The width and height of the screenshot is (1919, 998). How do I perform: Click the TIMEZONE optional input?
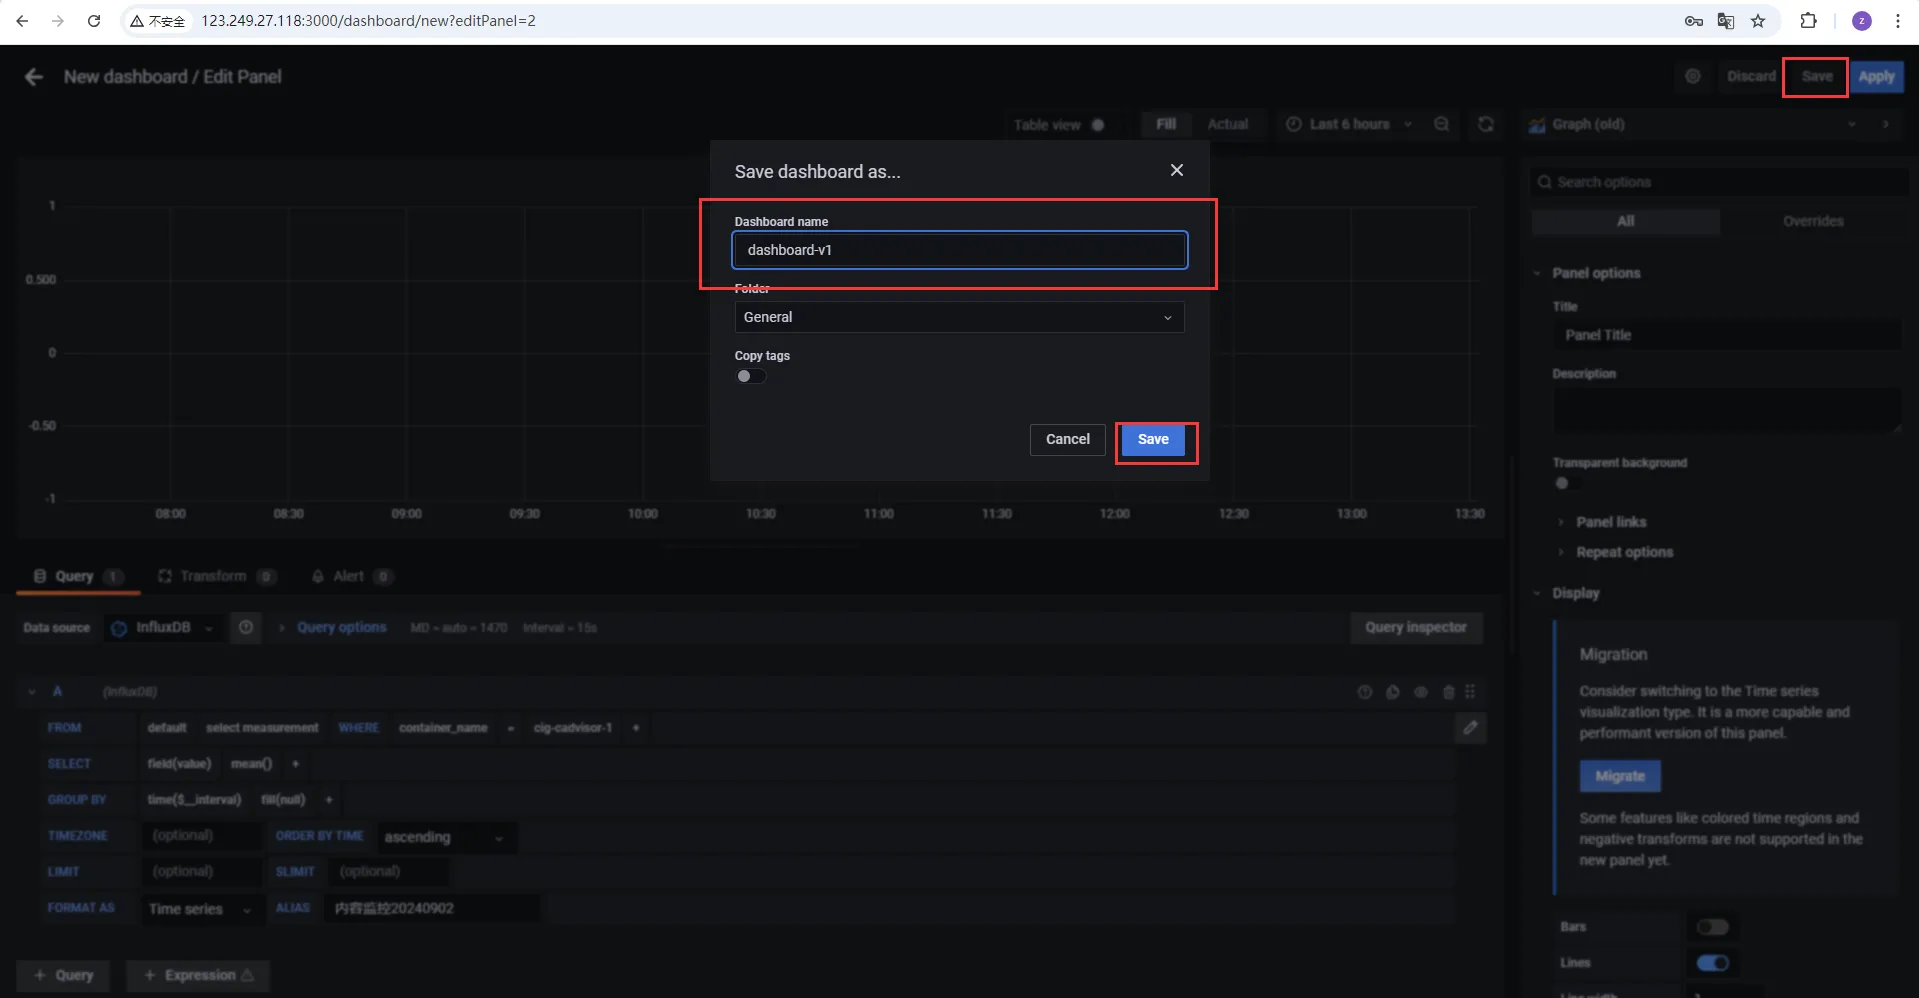pyautogui.click(x=202, y=836)
